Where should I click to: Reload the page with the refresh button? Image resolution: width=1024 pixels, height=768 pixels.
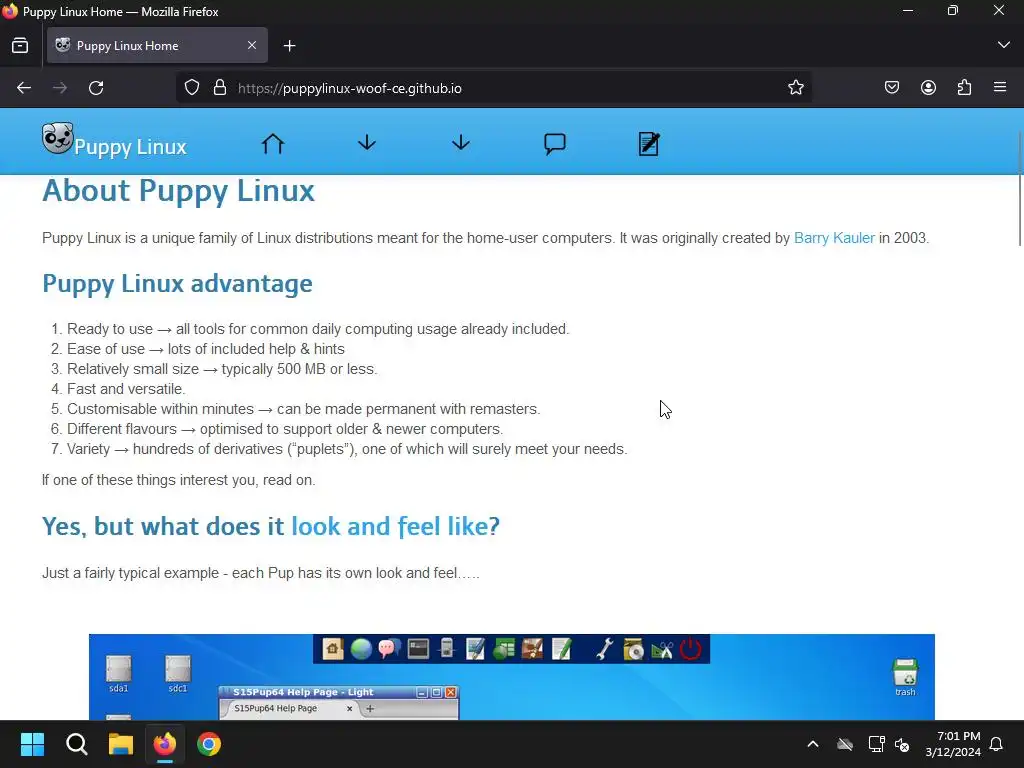coord(96,88)
